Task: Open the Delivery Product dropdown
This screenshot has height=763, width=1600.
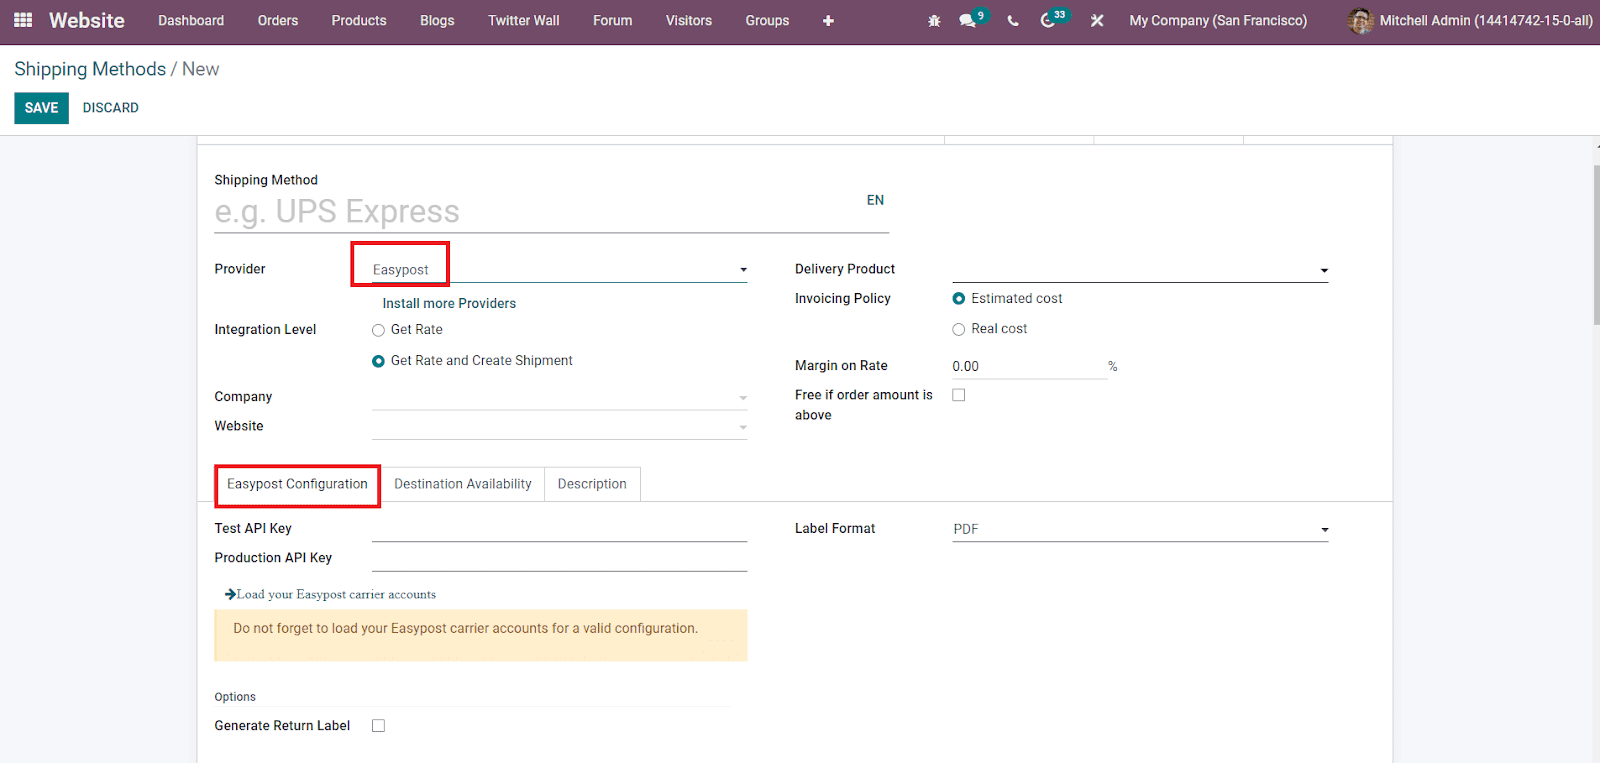Action: (x=1323, y=270)
